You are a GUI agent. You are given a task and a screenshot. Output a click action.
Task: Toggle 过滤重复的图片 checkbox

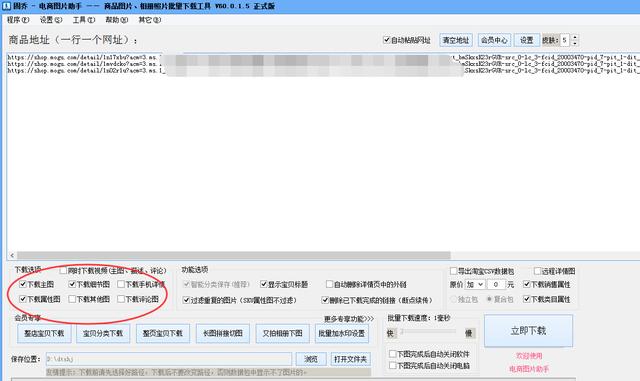(186, 300)
